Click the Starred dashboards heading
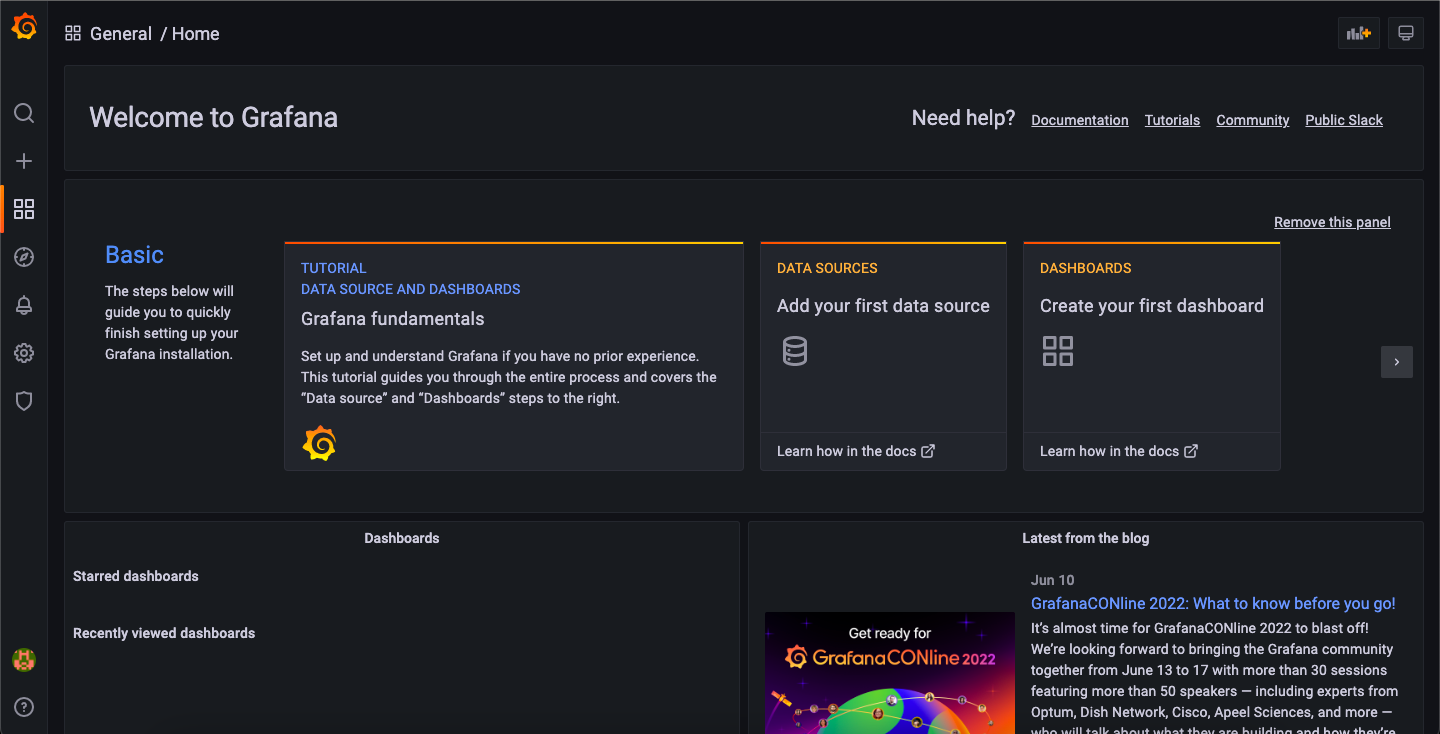This screenshot has height=734, width=1440. coord(136,576)
